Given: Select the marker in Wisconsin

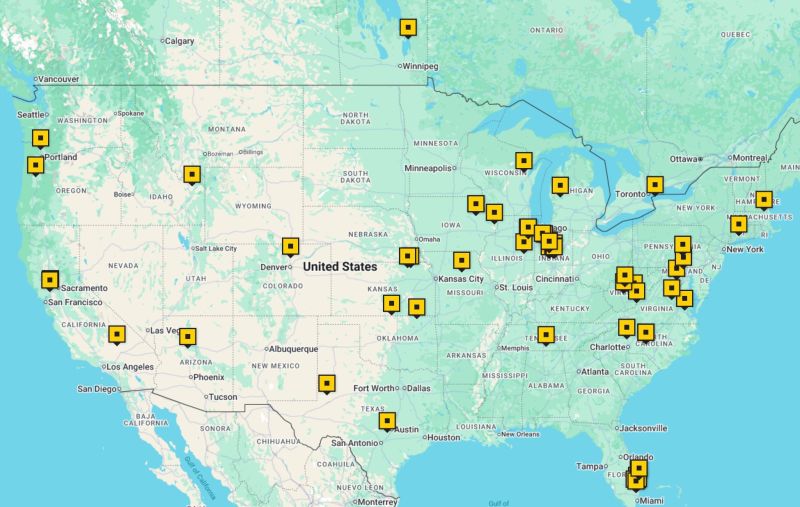Looking at the screenshot, I should [x=523, y=160].
